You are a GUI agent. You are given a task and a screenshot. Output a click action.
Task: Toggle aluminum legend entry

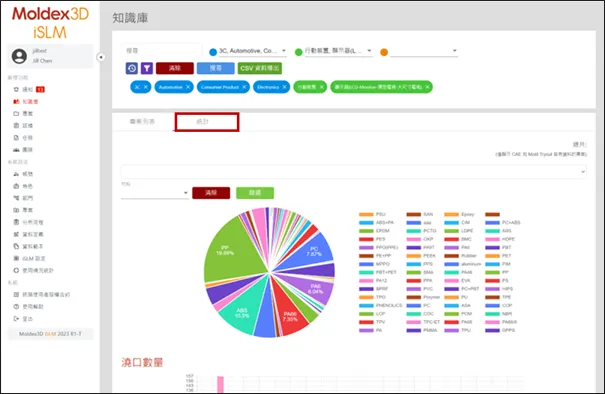[x=463, y=264]
